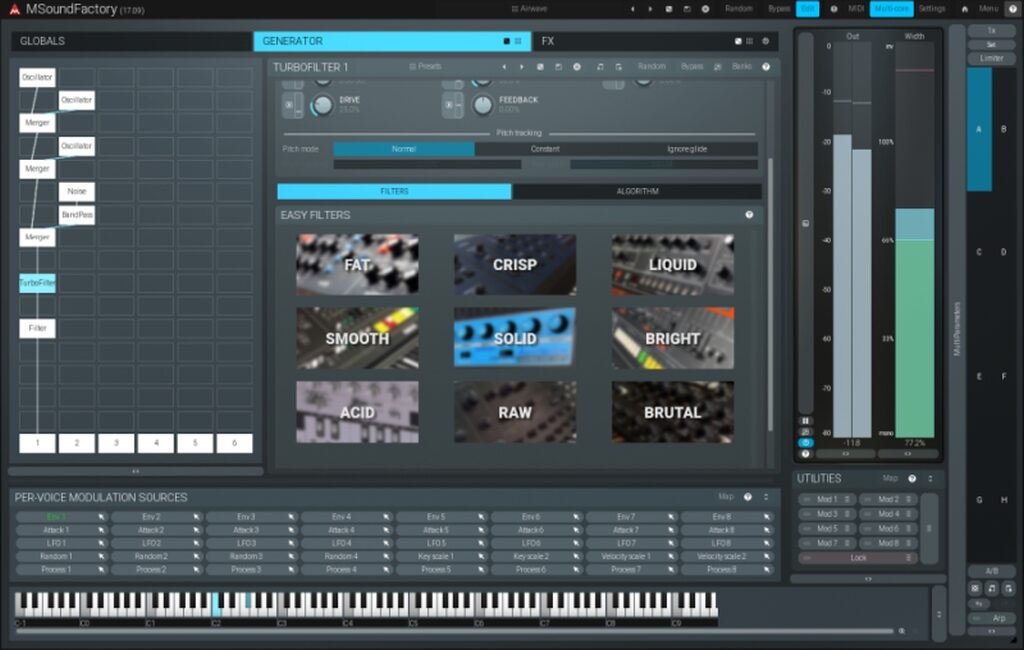Open the global help question-mark icon
Viewport: 1024px width, 650px height.
(x=1014, y=9)
